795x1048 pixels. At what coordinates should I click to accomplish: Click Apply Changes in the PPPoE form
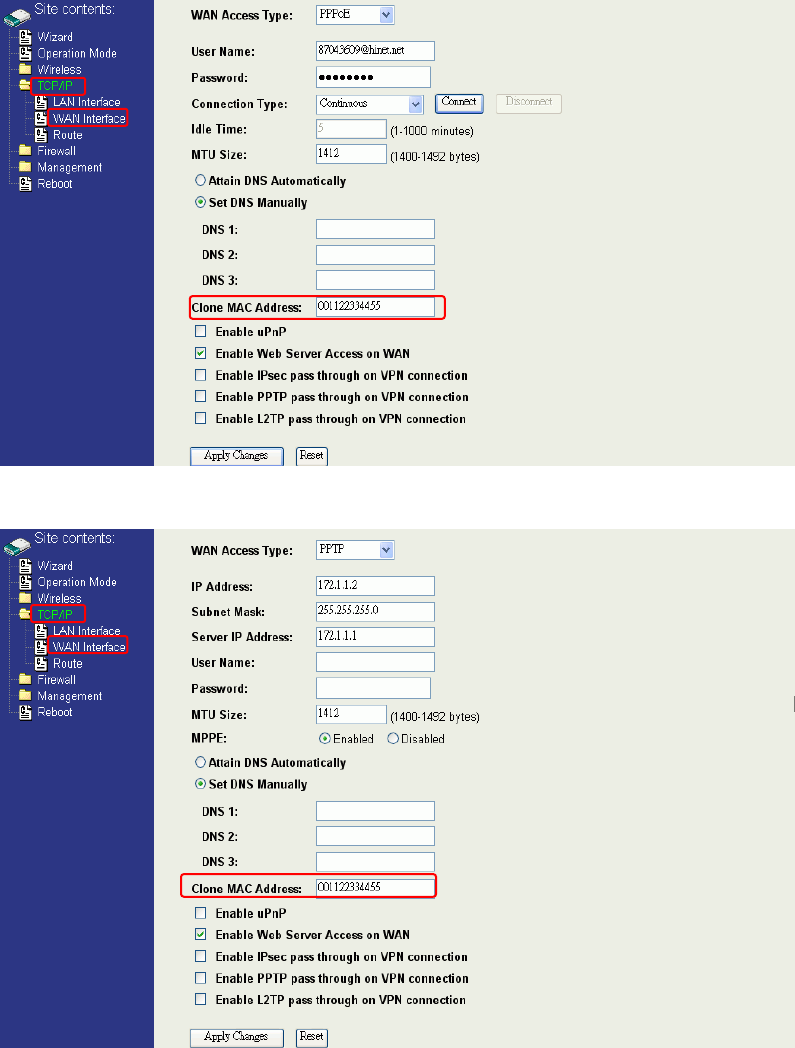[x=237, y=456]
